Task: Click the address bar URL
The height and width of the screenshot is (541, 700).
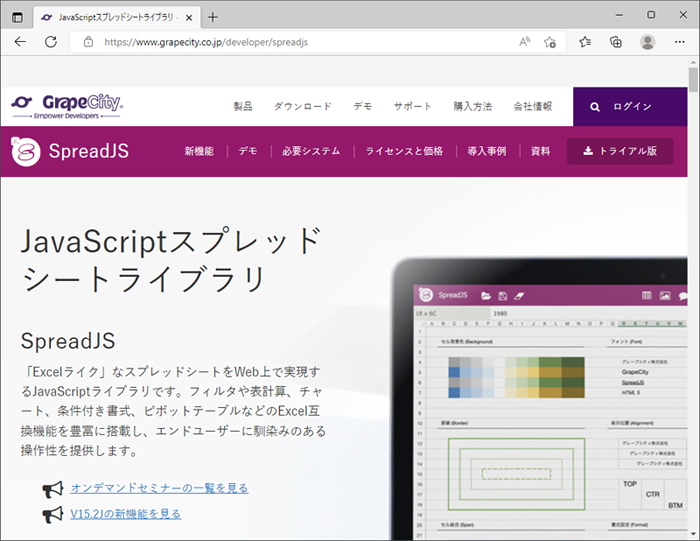Action: (206, 42)
